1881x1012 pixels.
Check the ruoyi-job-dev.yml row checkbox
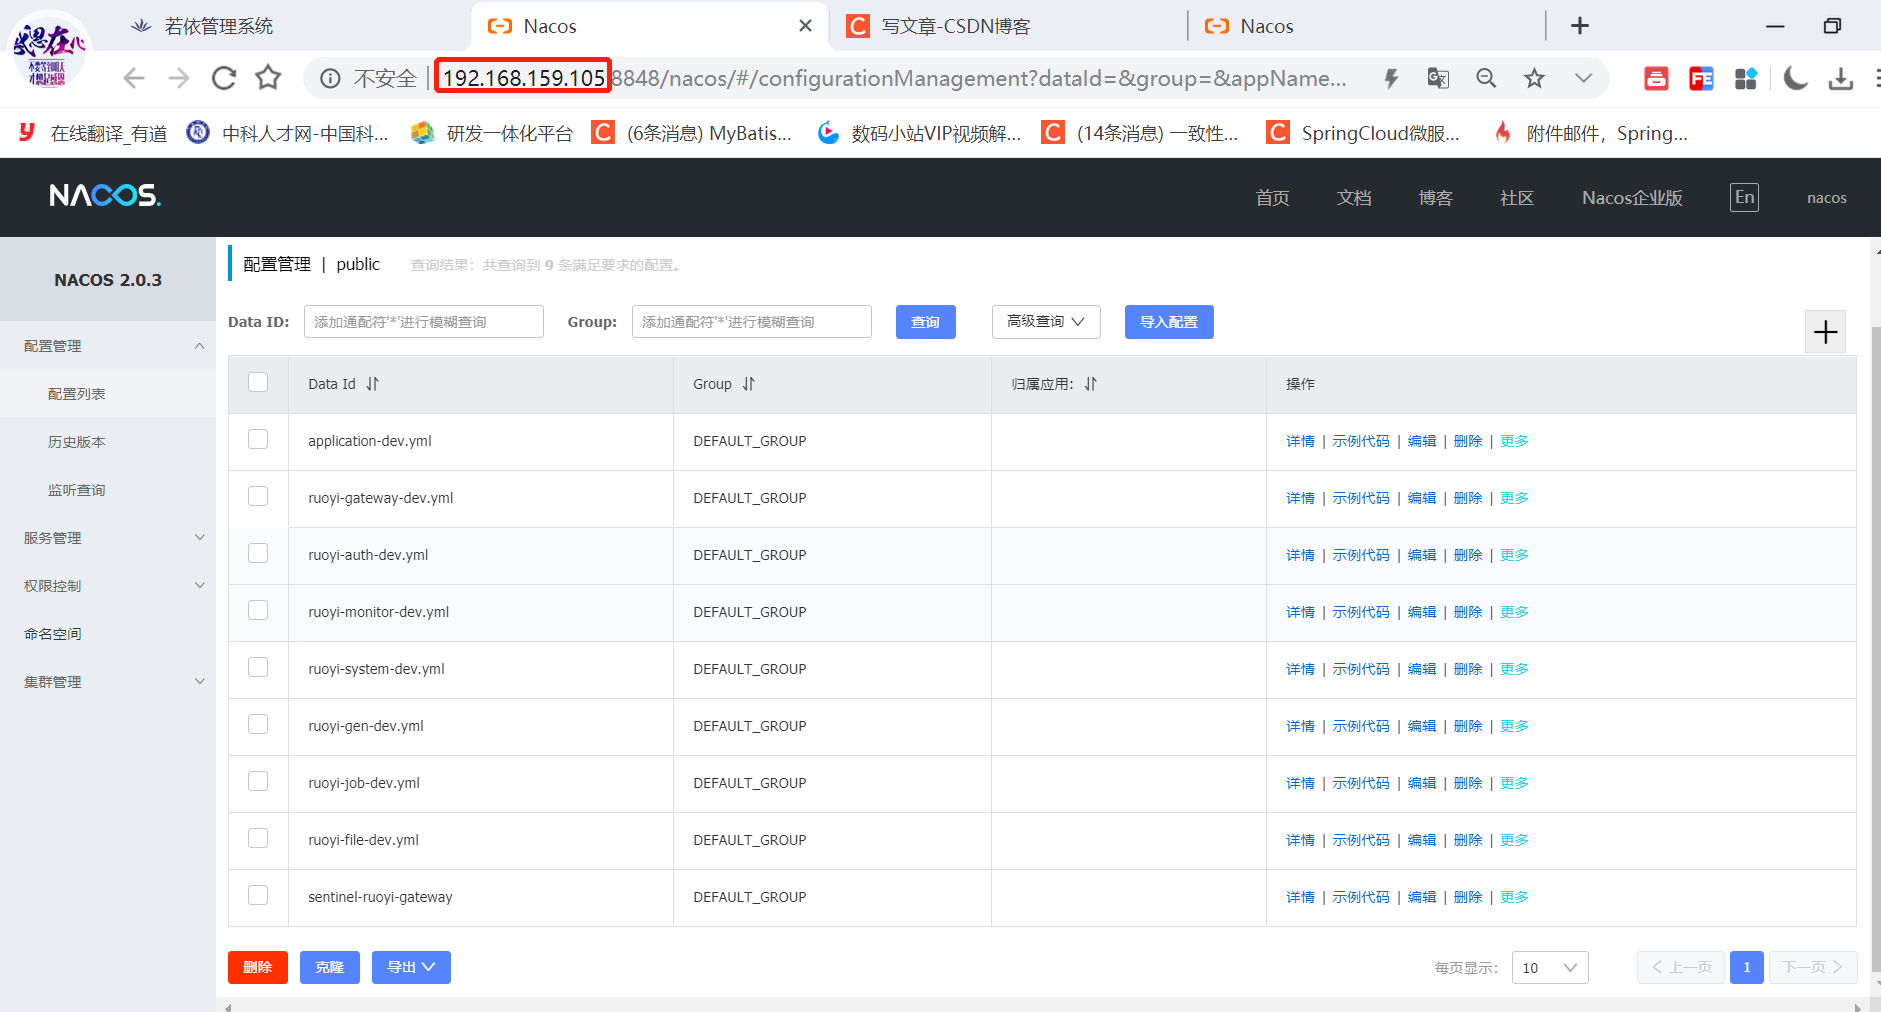(x=258, y=781)
